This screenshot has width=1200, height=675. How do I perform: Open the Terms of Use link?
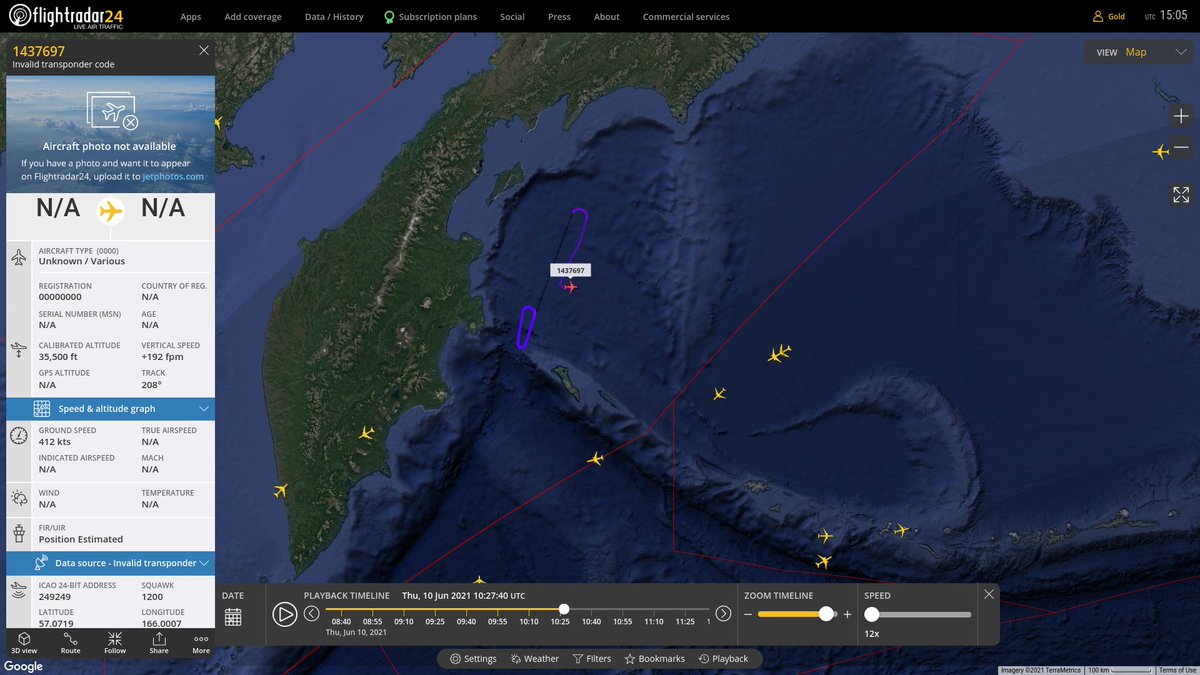(x=1177, y=670)
